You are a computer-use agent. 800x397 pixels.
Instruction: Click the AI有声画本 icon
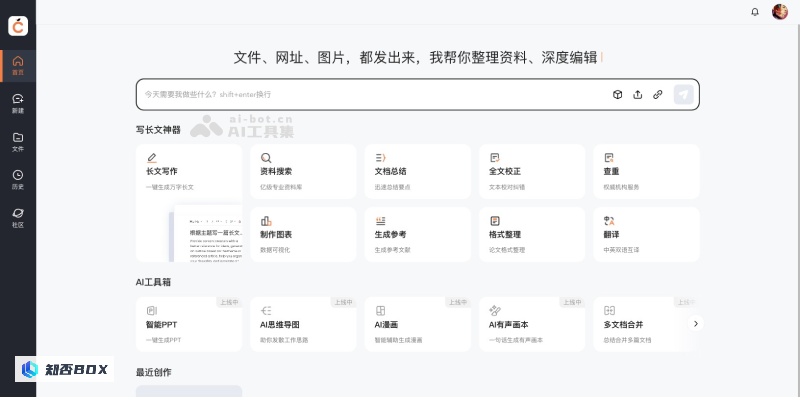(494, 311)
